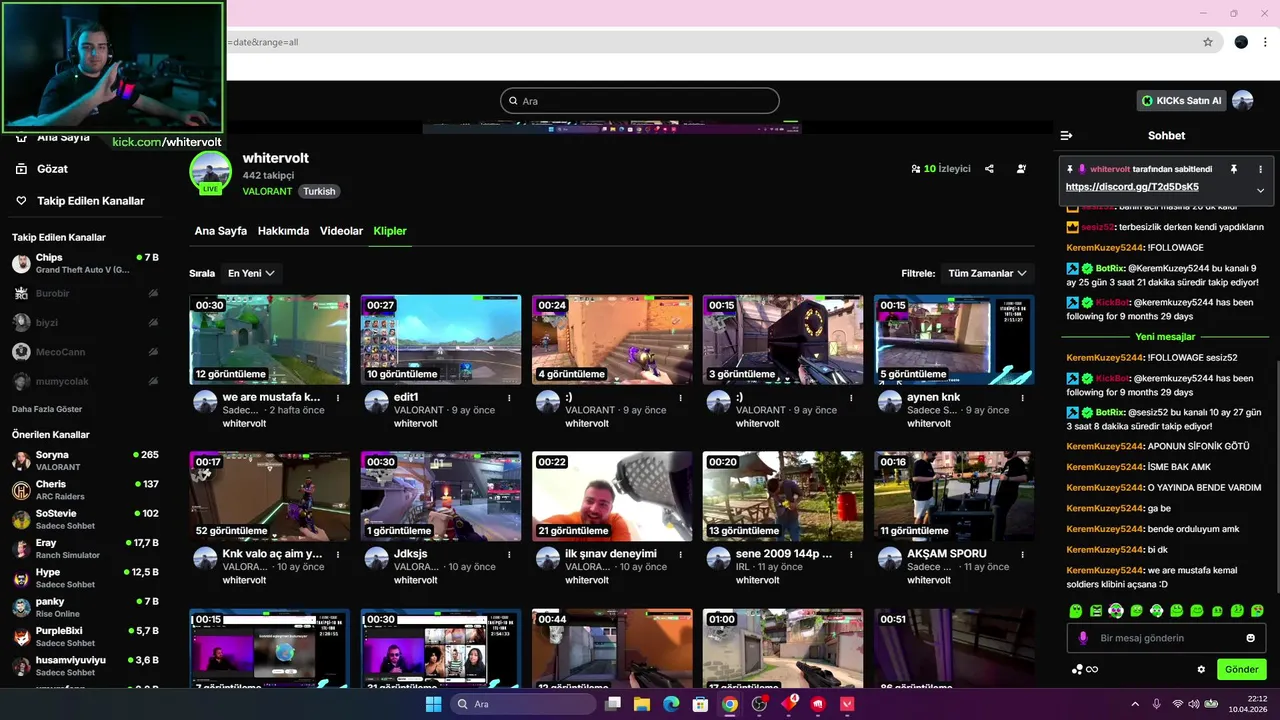
Task: Show hidden tray icons chevron
Action: pos(1134,704)
